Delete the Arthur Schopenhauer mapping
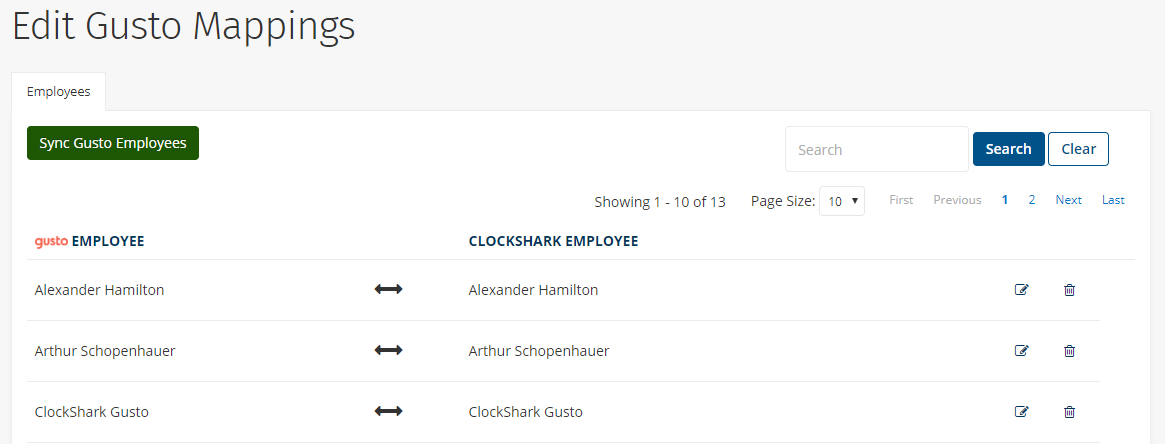1165x444 pixels. click(x=1069, y=350)
